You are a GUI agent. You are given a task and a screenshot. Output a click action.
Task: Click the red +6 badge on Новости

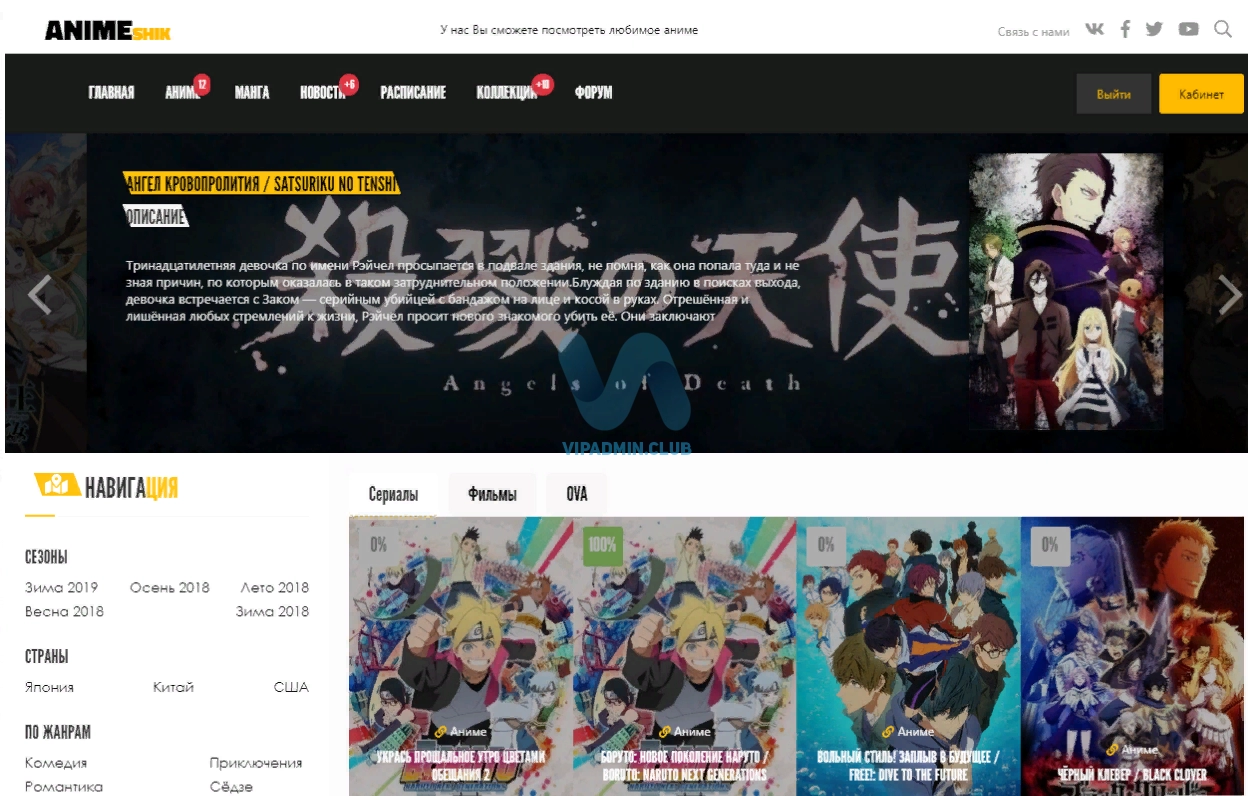point(349,85)
